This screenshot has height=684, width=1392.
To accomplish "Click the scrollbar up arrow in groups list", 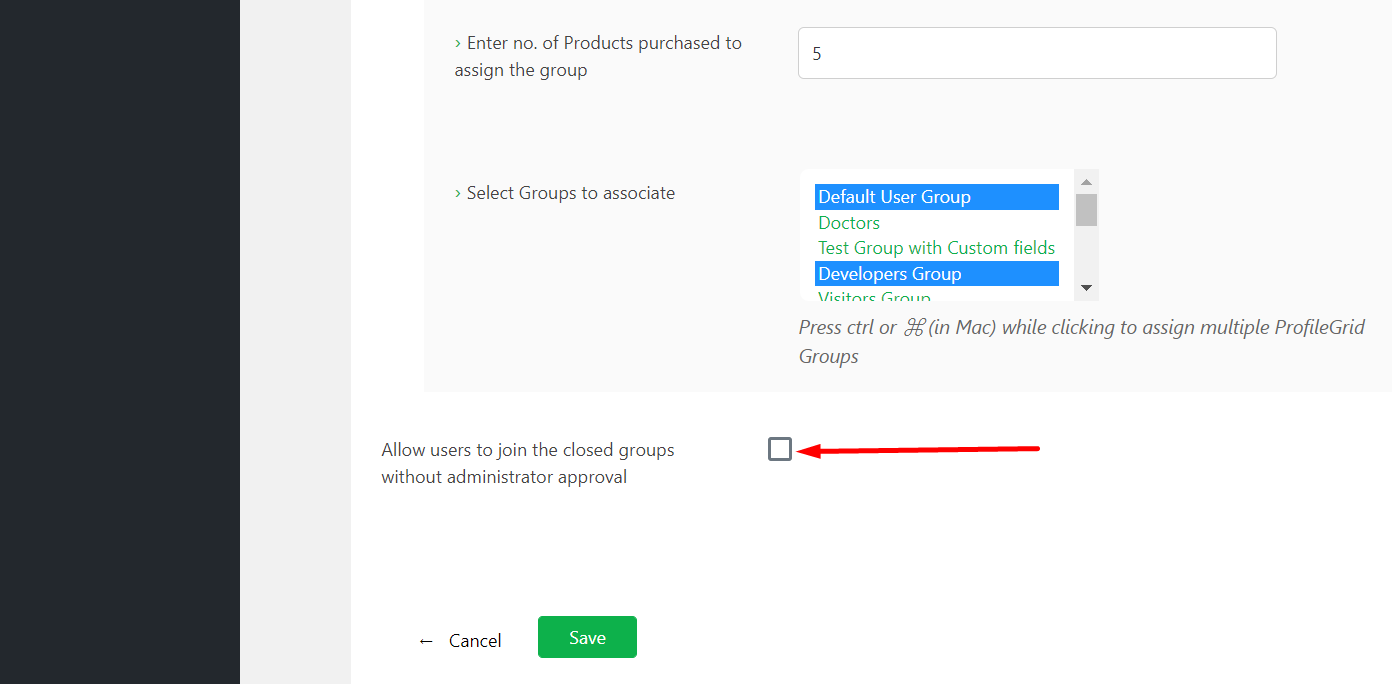I will coord(1086,180).
